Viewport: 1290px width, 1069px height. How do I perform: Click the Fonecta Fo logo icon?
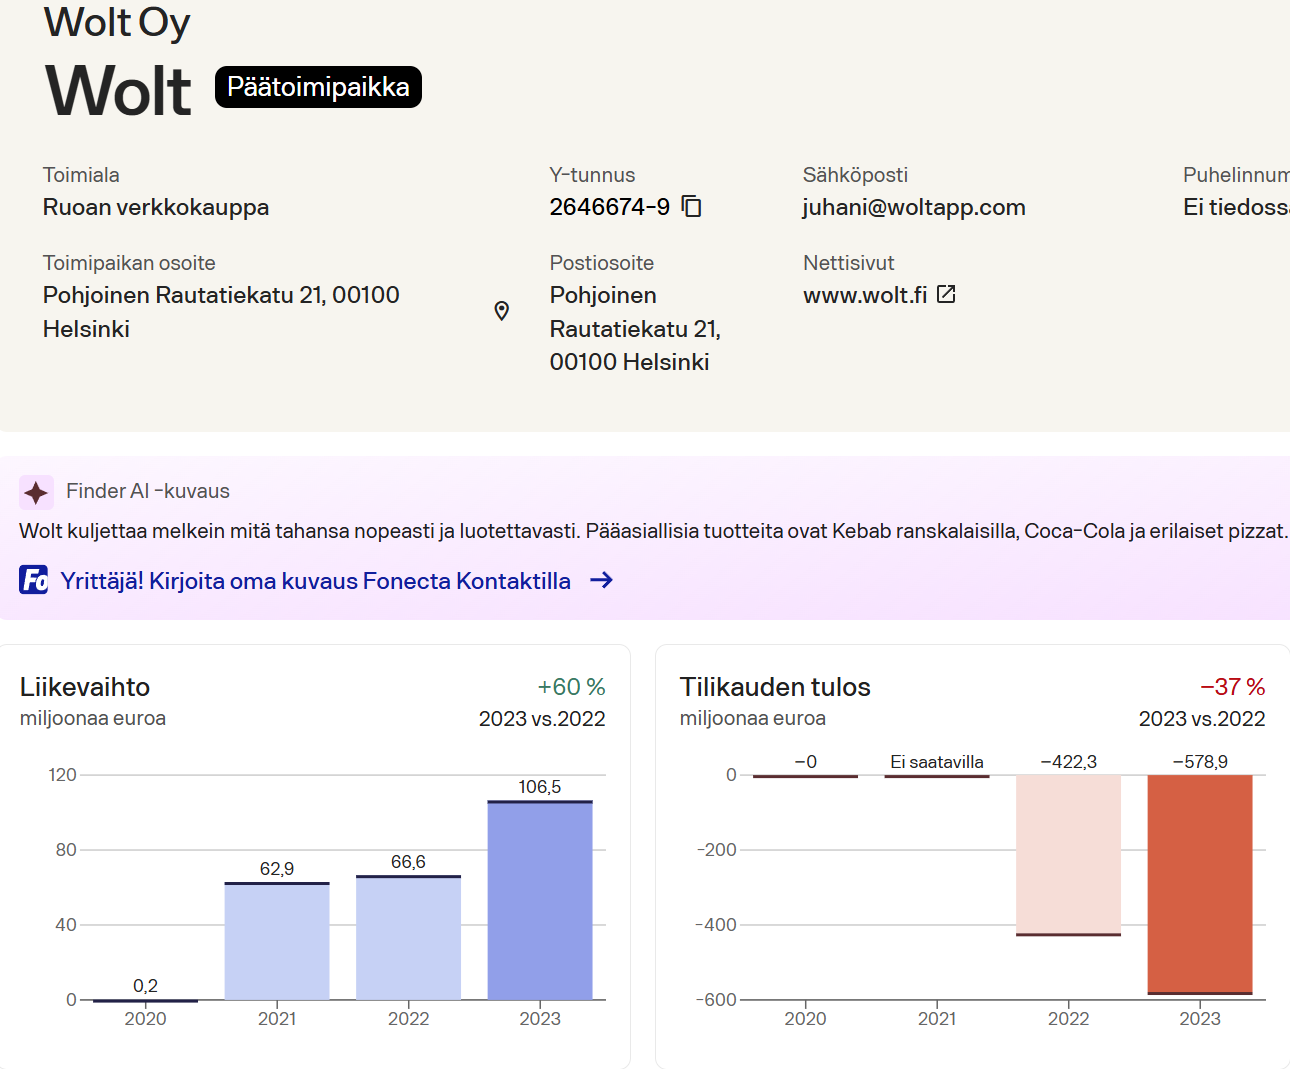(34, 580)
